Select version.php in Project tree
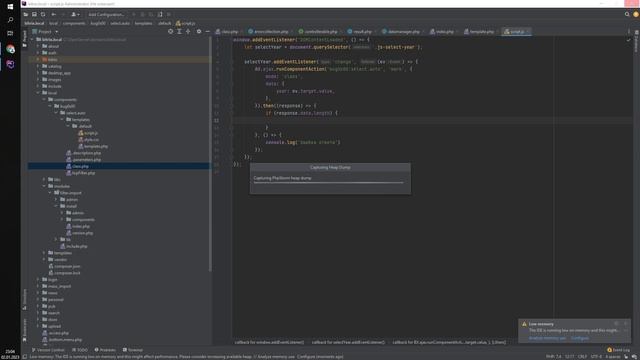Screen dimensions: 640x360 pyautogui.click(x=79, y=233)
